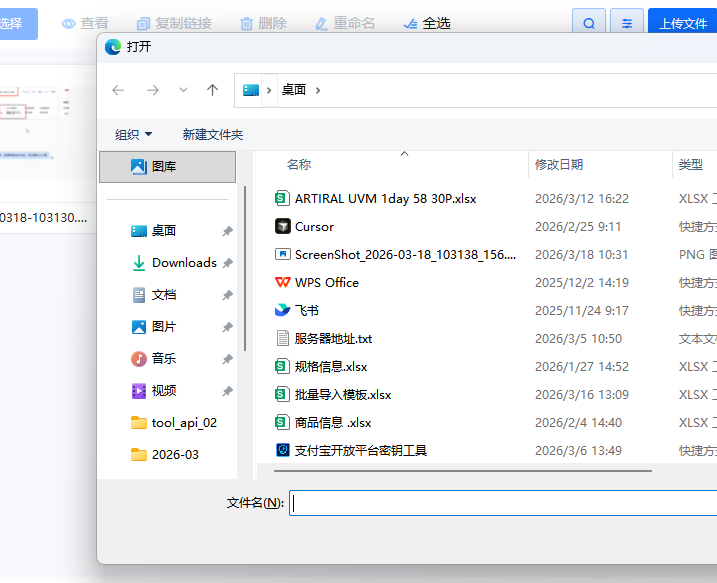
Task: Click the back arrow in file dialog
Action: pos(118,90)
